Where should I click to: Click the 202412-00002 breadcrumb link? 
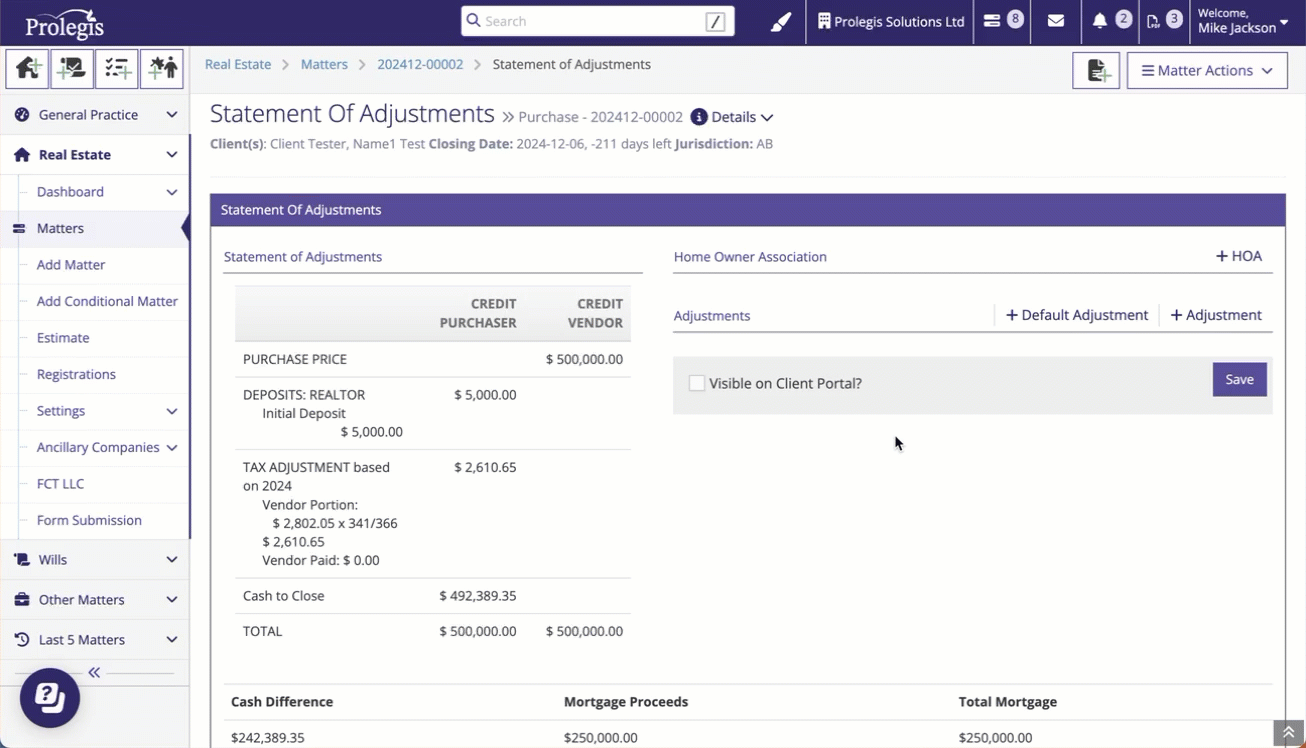pyautogui.click(x=420, y=64)
